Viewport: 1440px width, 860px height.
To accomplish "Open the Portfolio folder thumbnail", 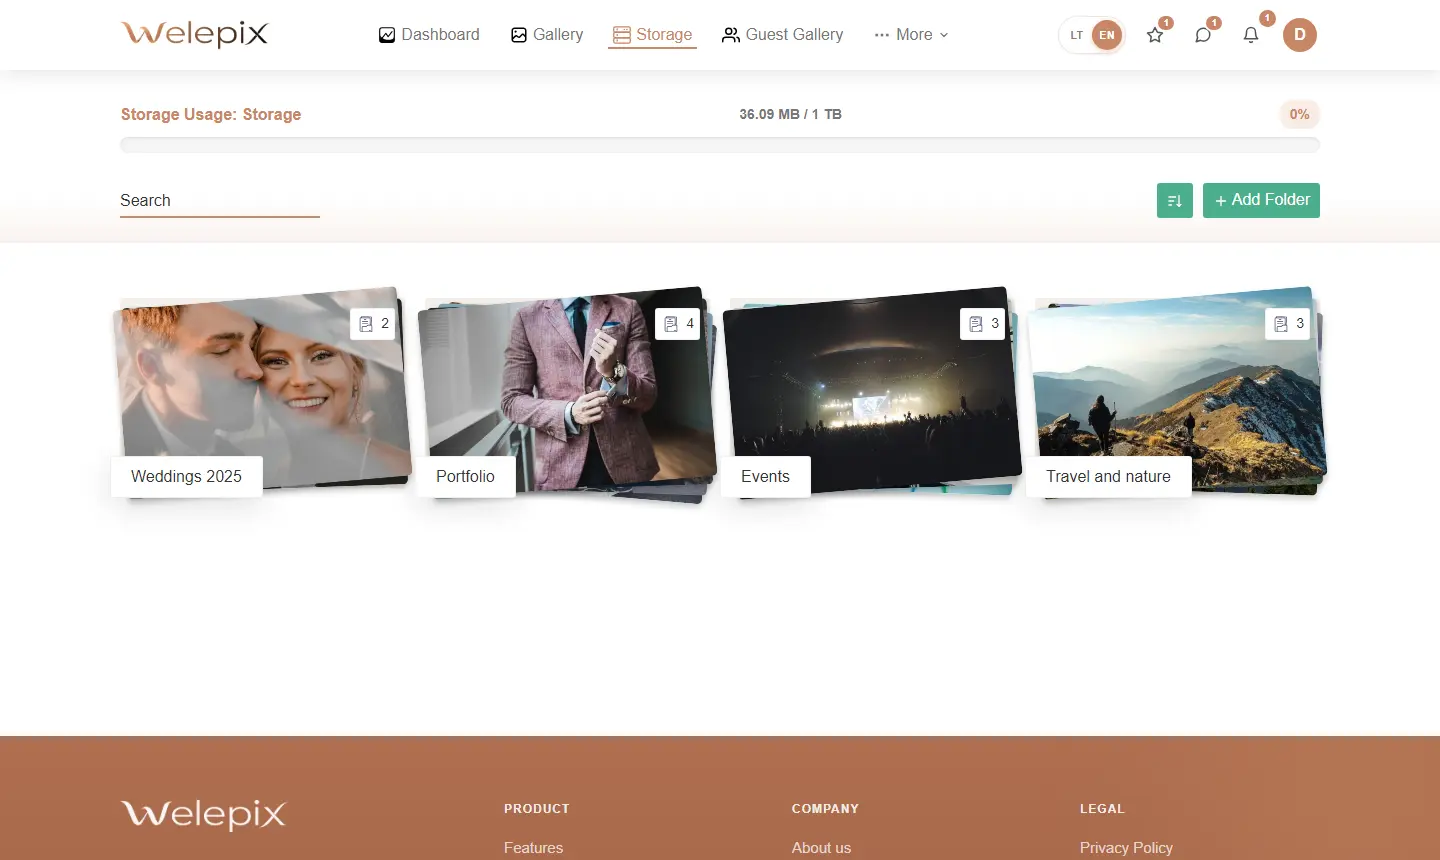I will tap(568, 392).
